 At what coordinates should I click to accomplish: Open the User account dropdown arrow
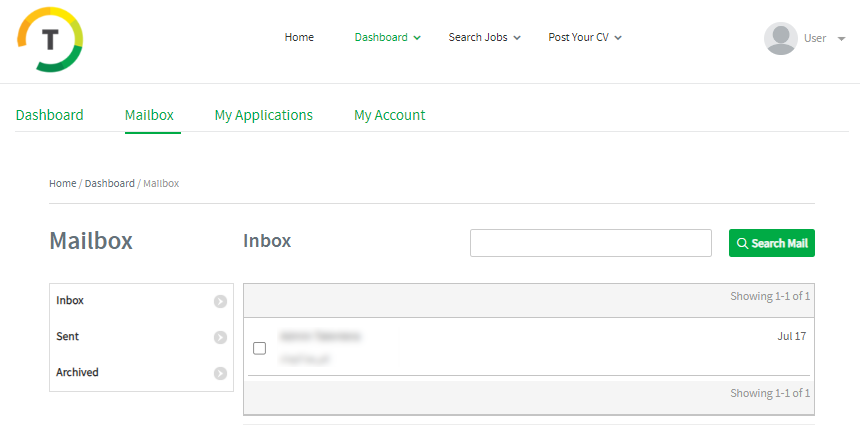click(x=841, y=39)
